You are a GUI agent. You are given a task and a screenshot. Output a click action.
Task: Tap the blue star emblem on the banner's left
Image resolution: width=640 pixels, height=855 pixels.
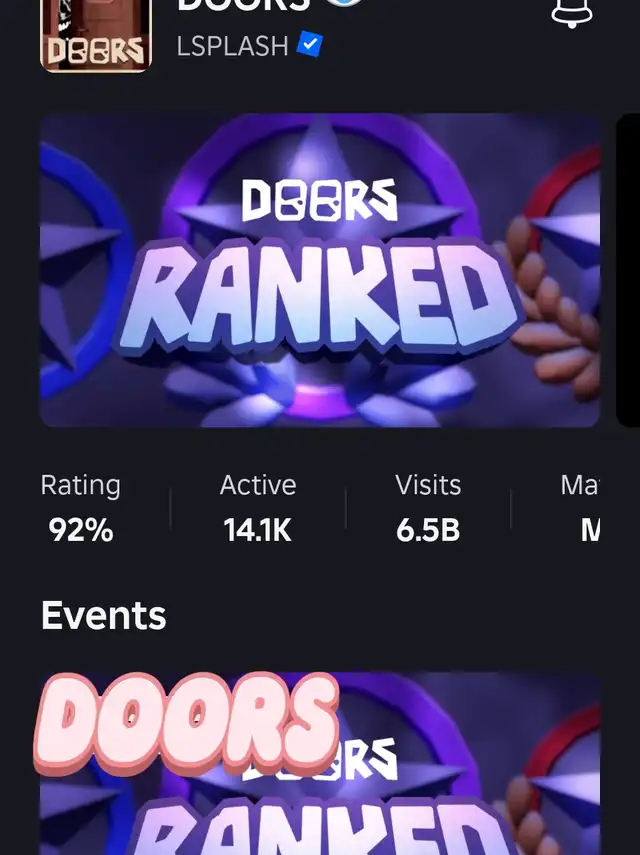click(x=76, y=267)
